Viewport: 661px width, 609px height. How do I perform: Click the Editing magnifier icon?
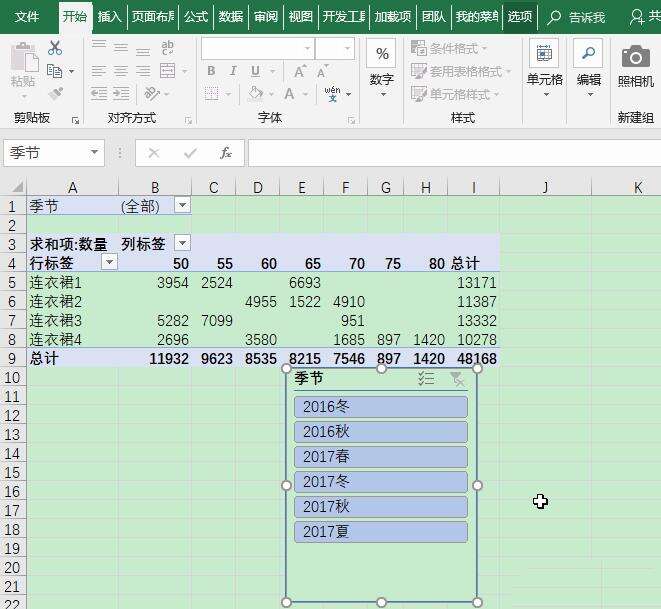pyautogui.click(x=588, y=53)
